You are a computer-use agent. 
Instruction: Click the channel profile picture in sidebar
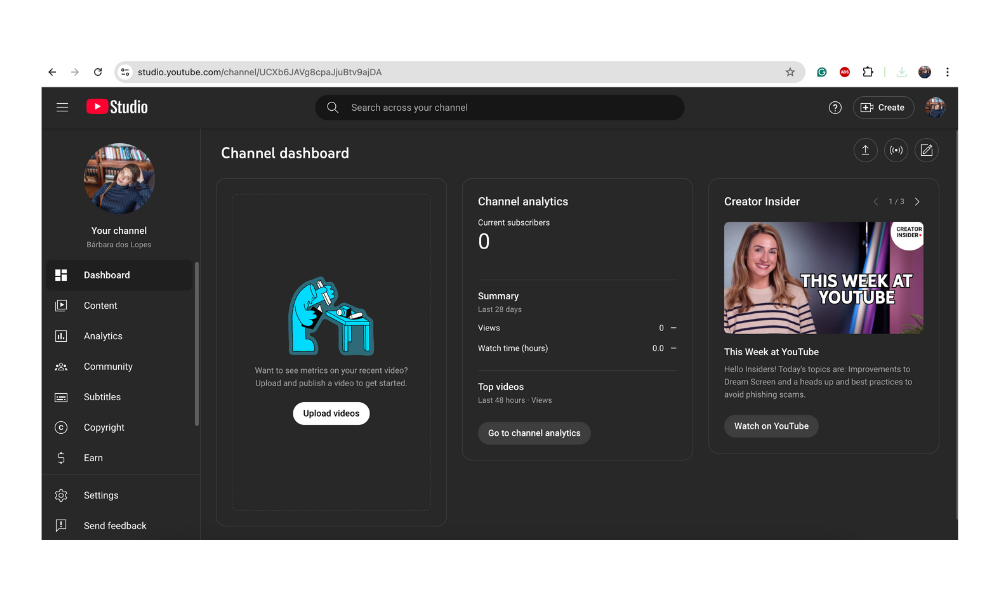[119, 178]
